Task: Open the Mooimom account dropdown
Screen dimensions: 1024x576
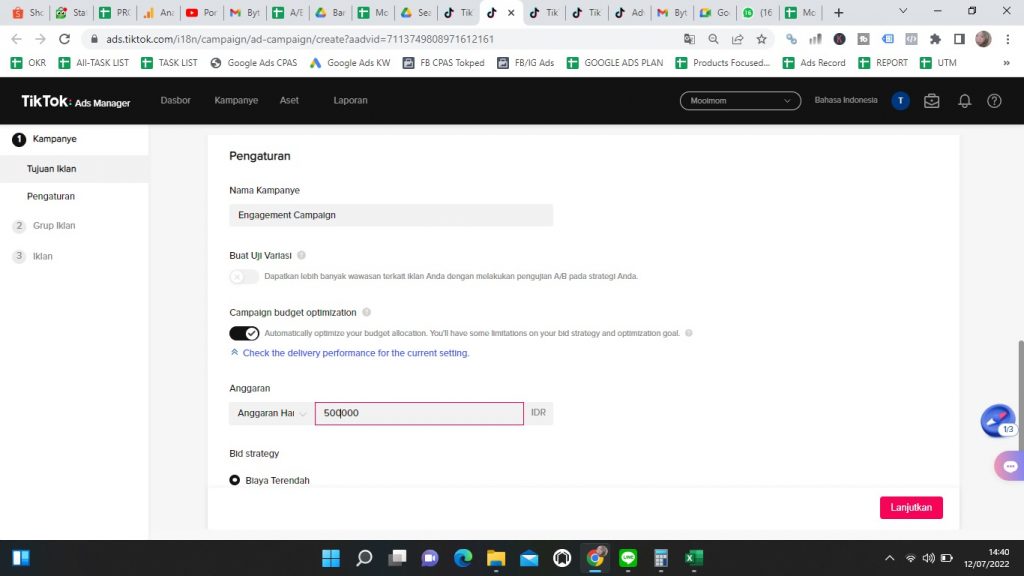Action: [x=739, y=101]
